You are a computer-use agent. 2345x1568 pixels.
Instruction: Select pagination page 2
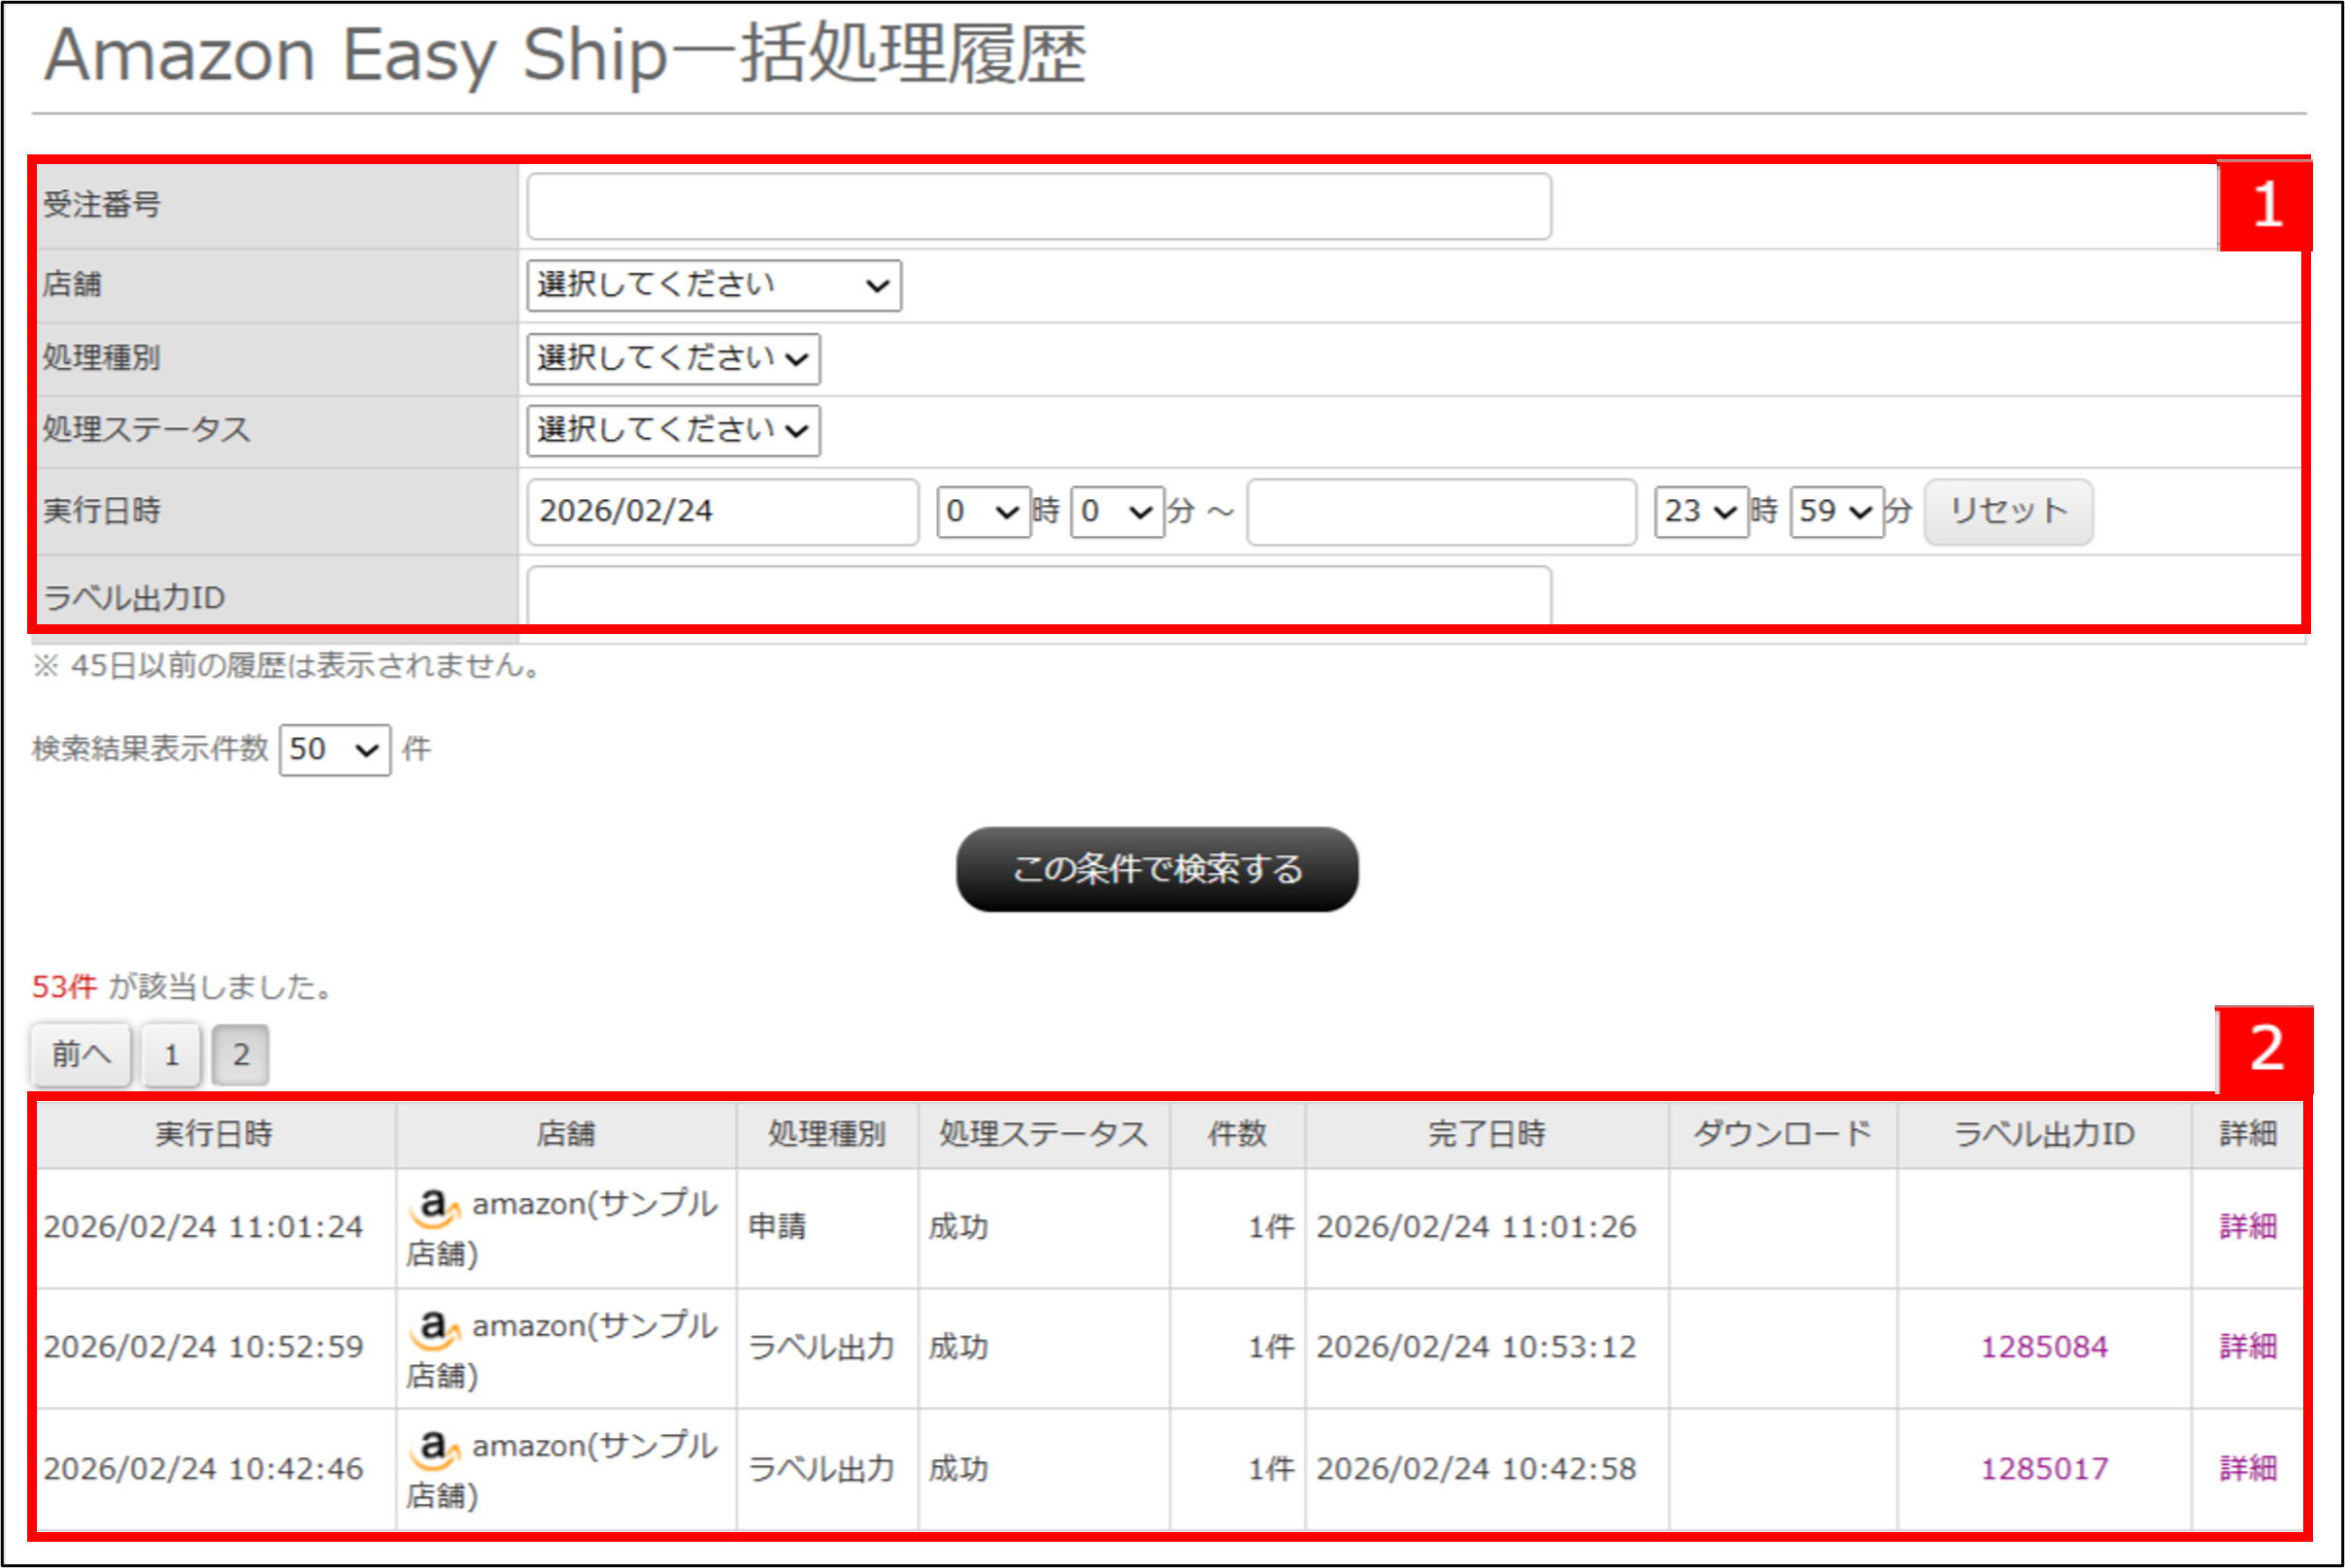(240, 1053)
